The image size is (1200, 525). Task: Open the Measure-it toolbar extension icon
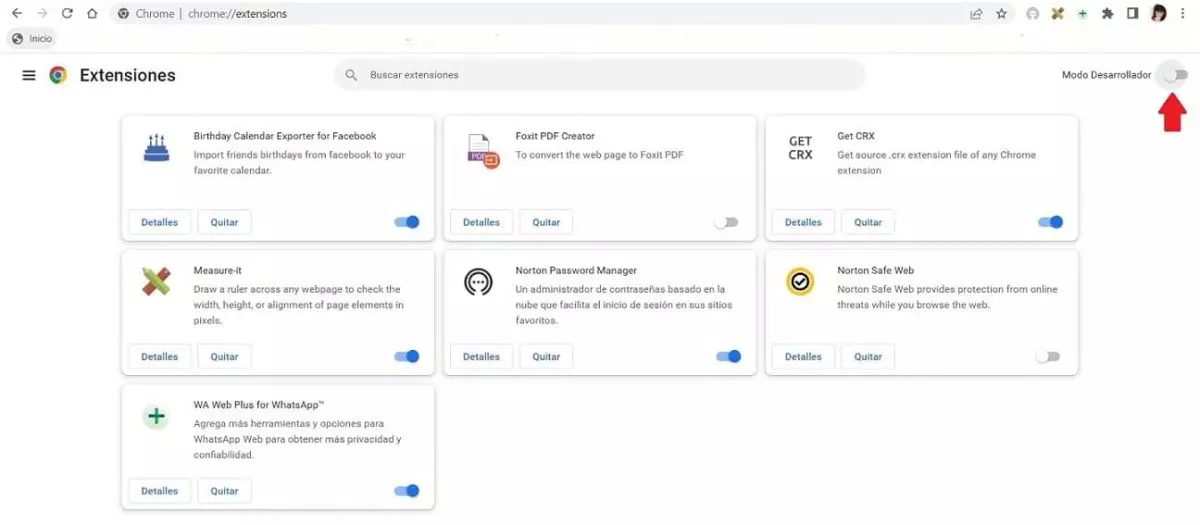[1058, 14]
